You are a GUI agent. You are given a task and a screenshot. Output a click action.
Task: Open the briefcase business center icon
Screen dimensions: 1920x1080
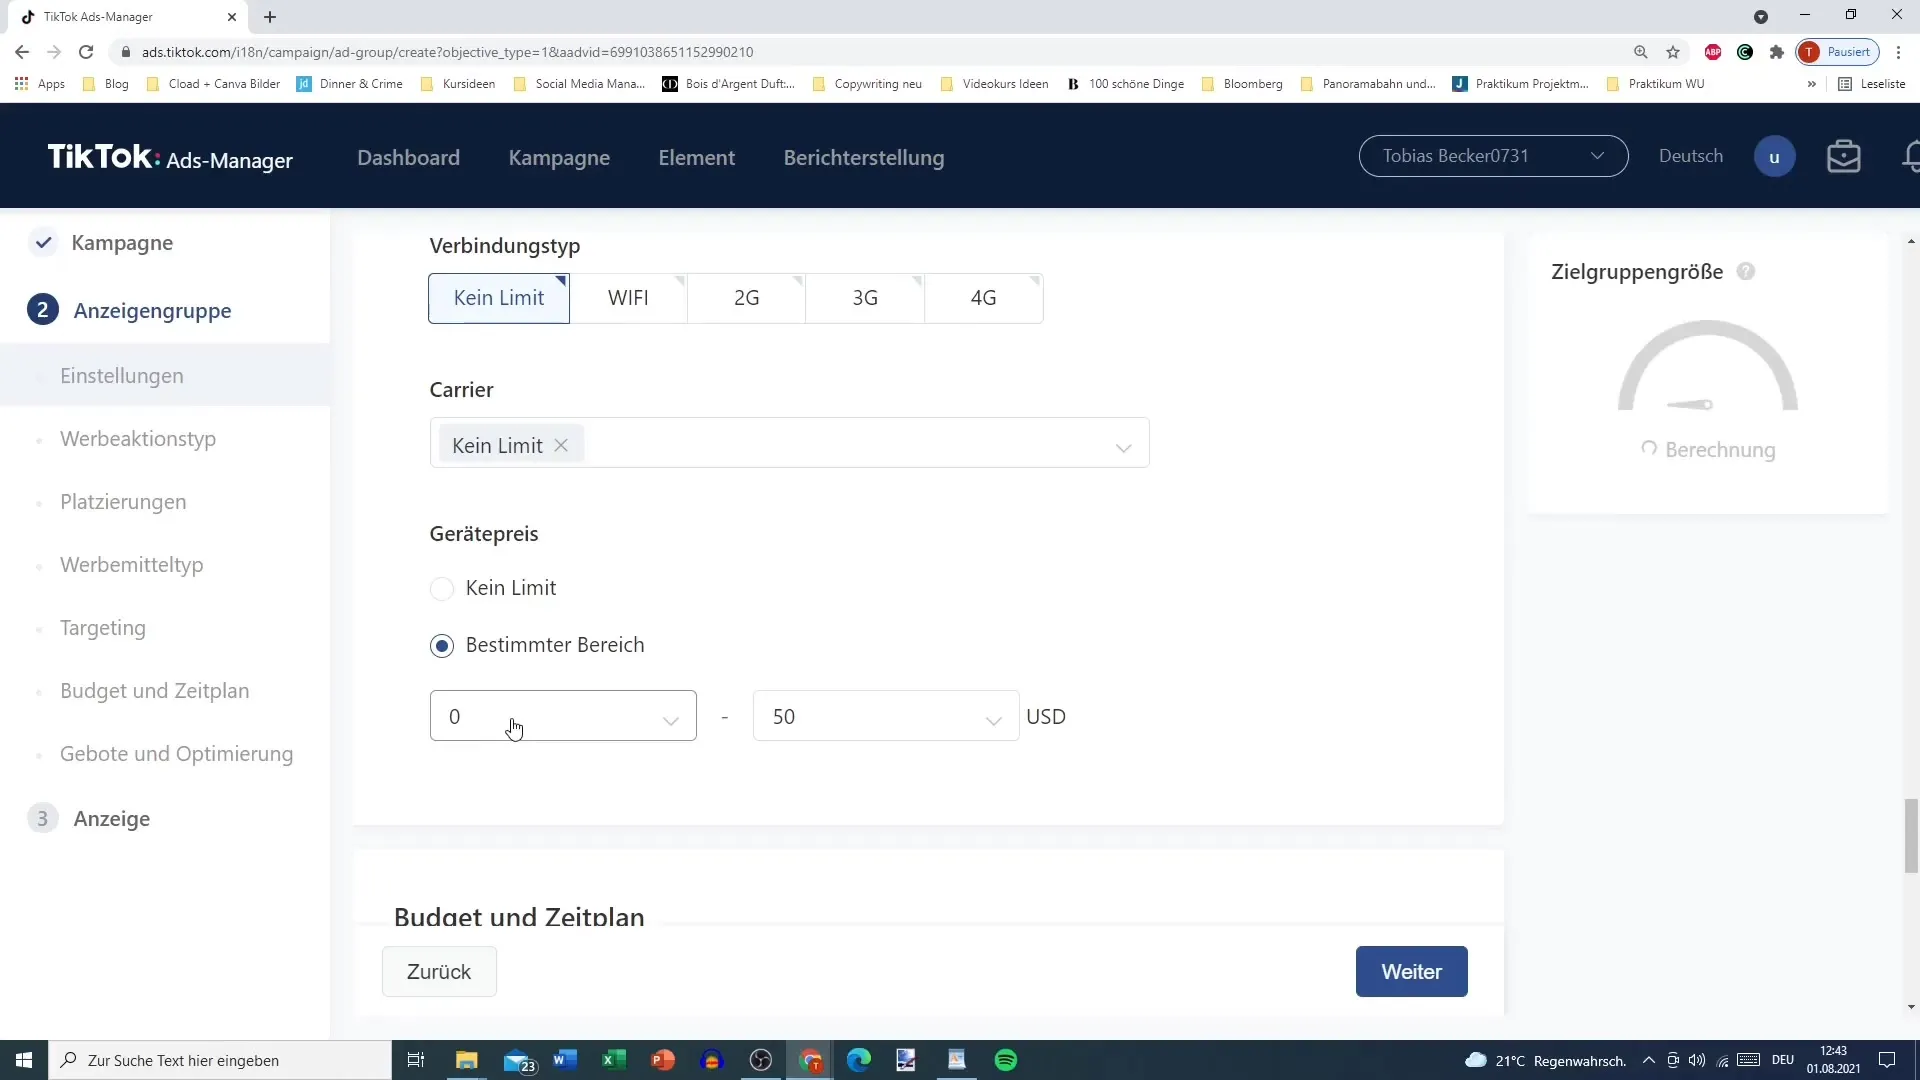tap(1843, 157)
